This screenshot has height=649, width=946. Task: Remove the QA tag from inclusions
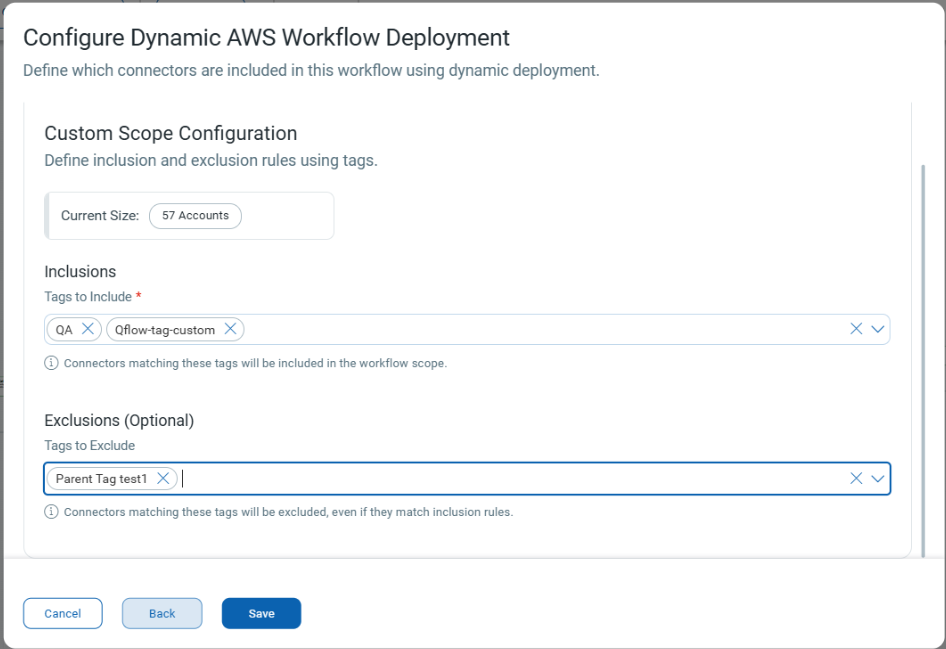tap(88, 329)
